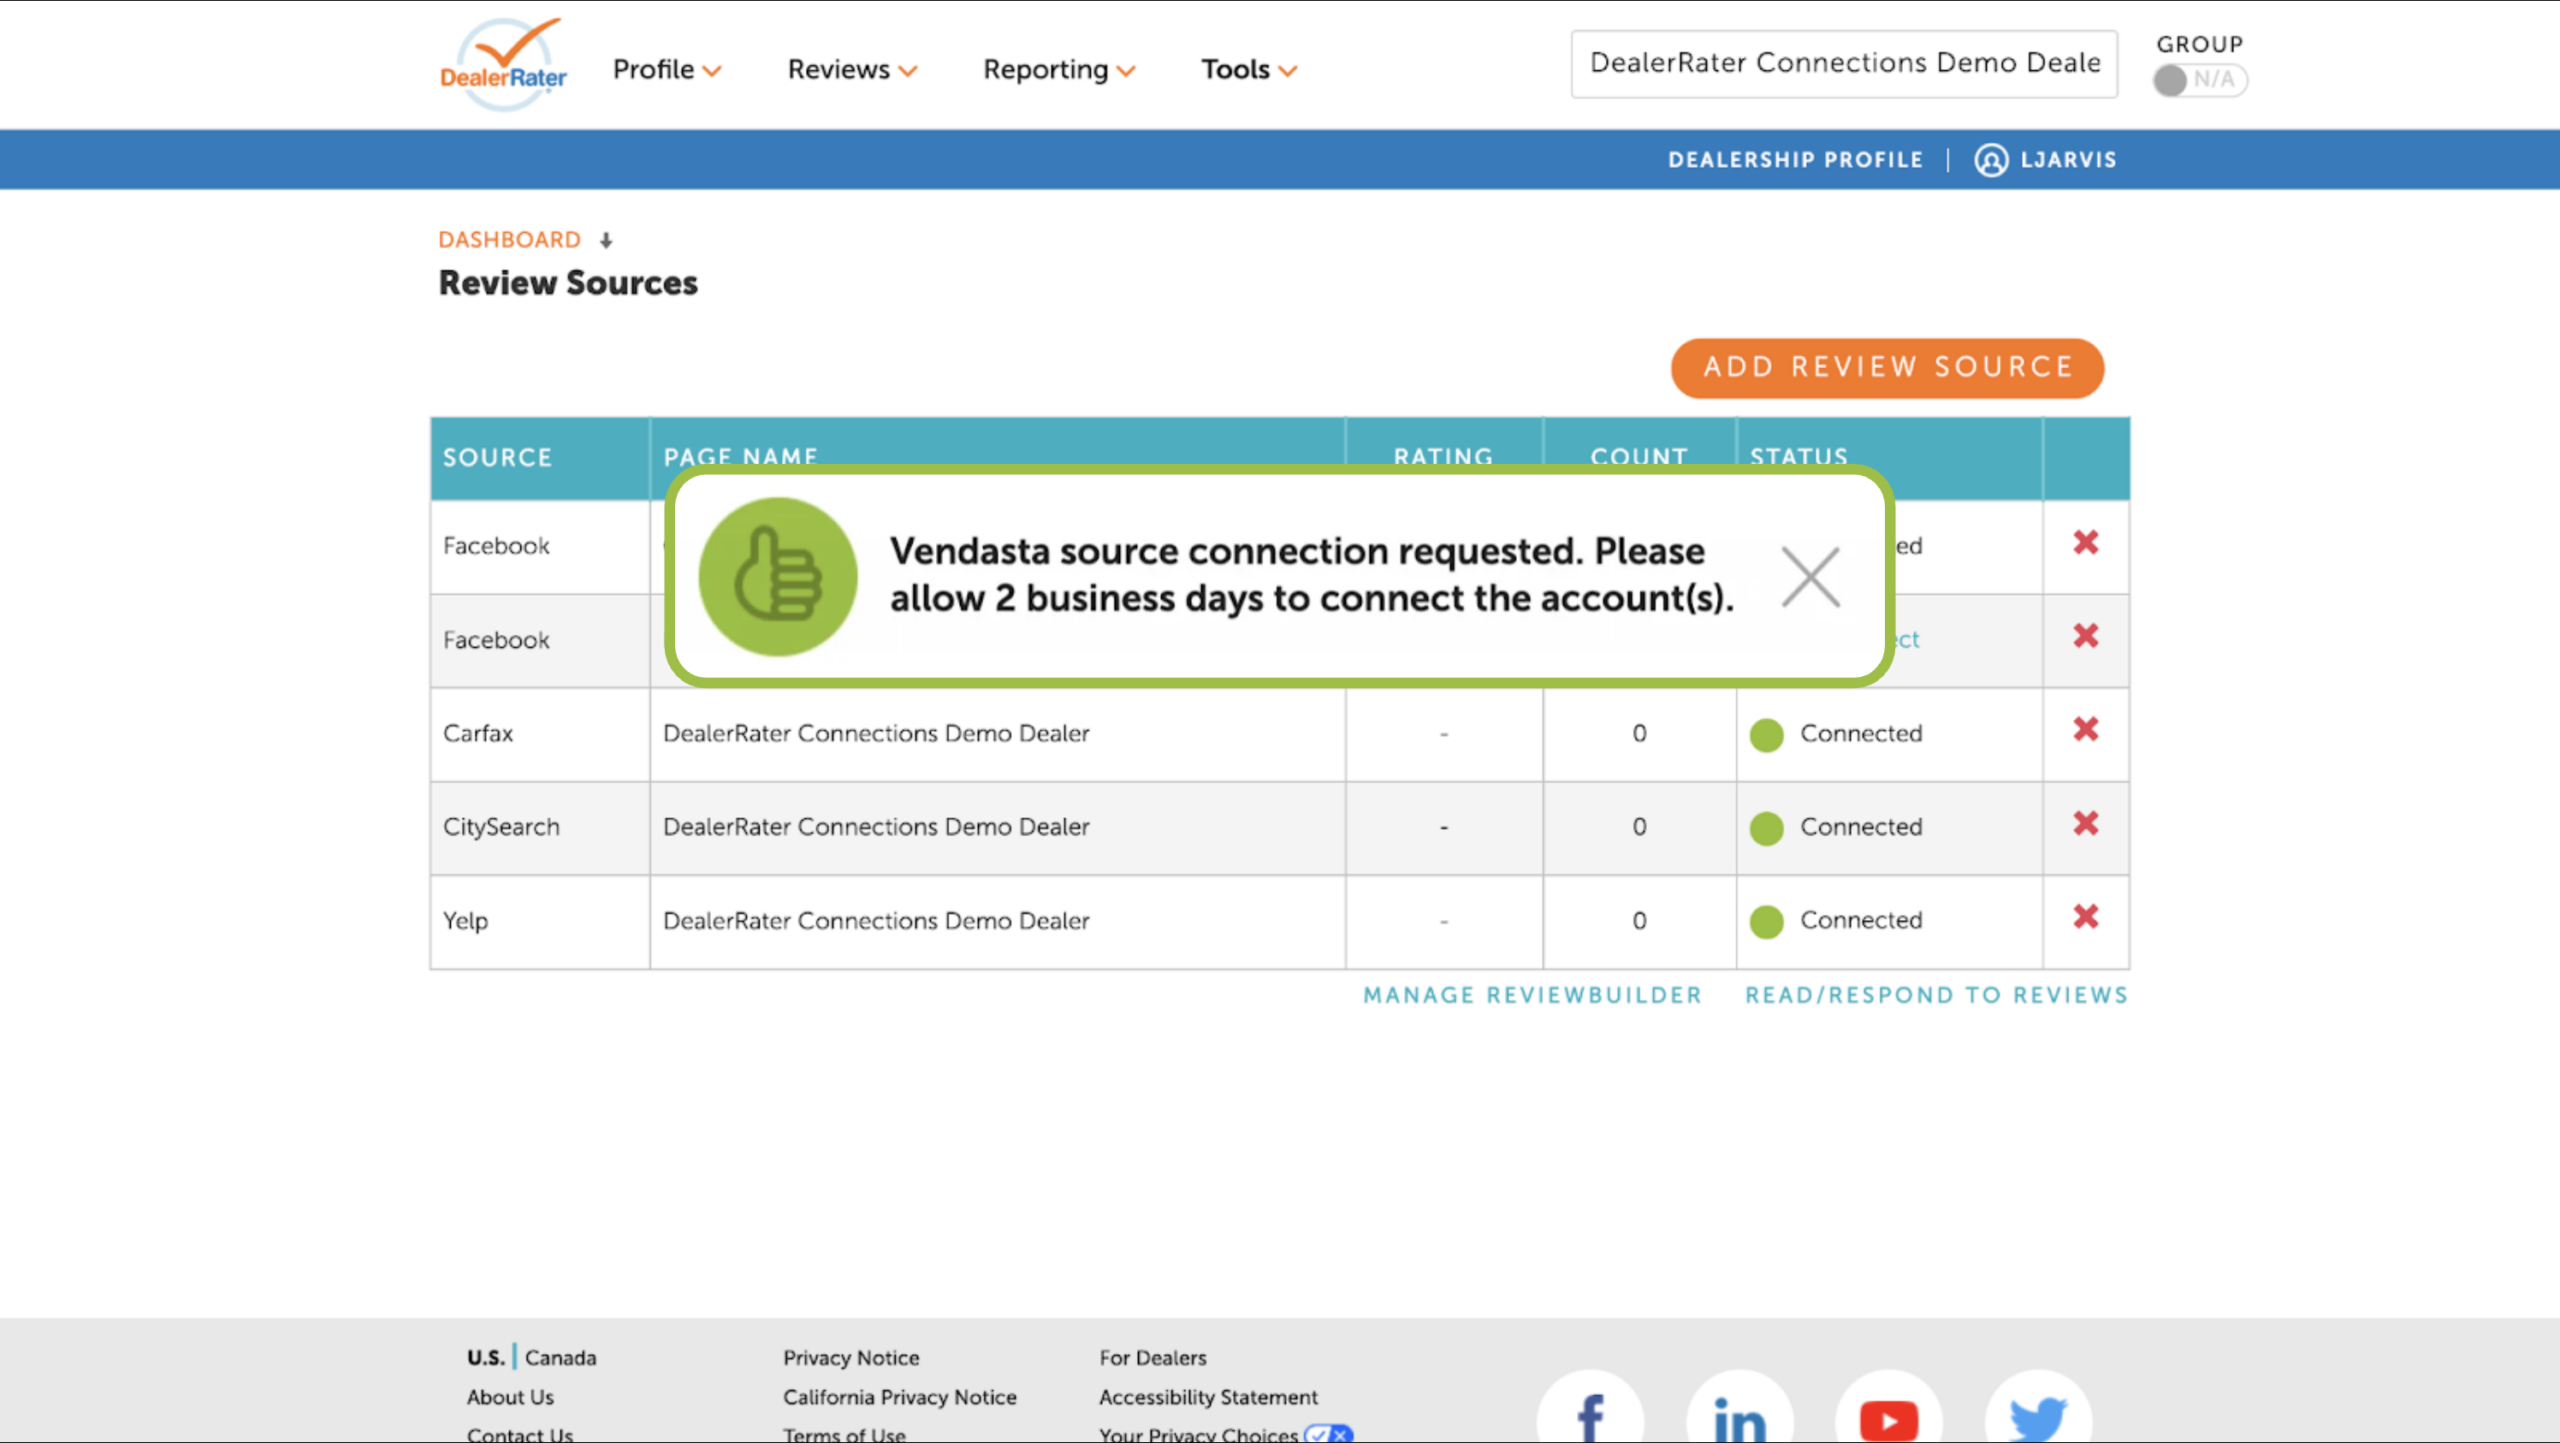Click the Carfax Connected status dot

coord(1766,735)
